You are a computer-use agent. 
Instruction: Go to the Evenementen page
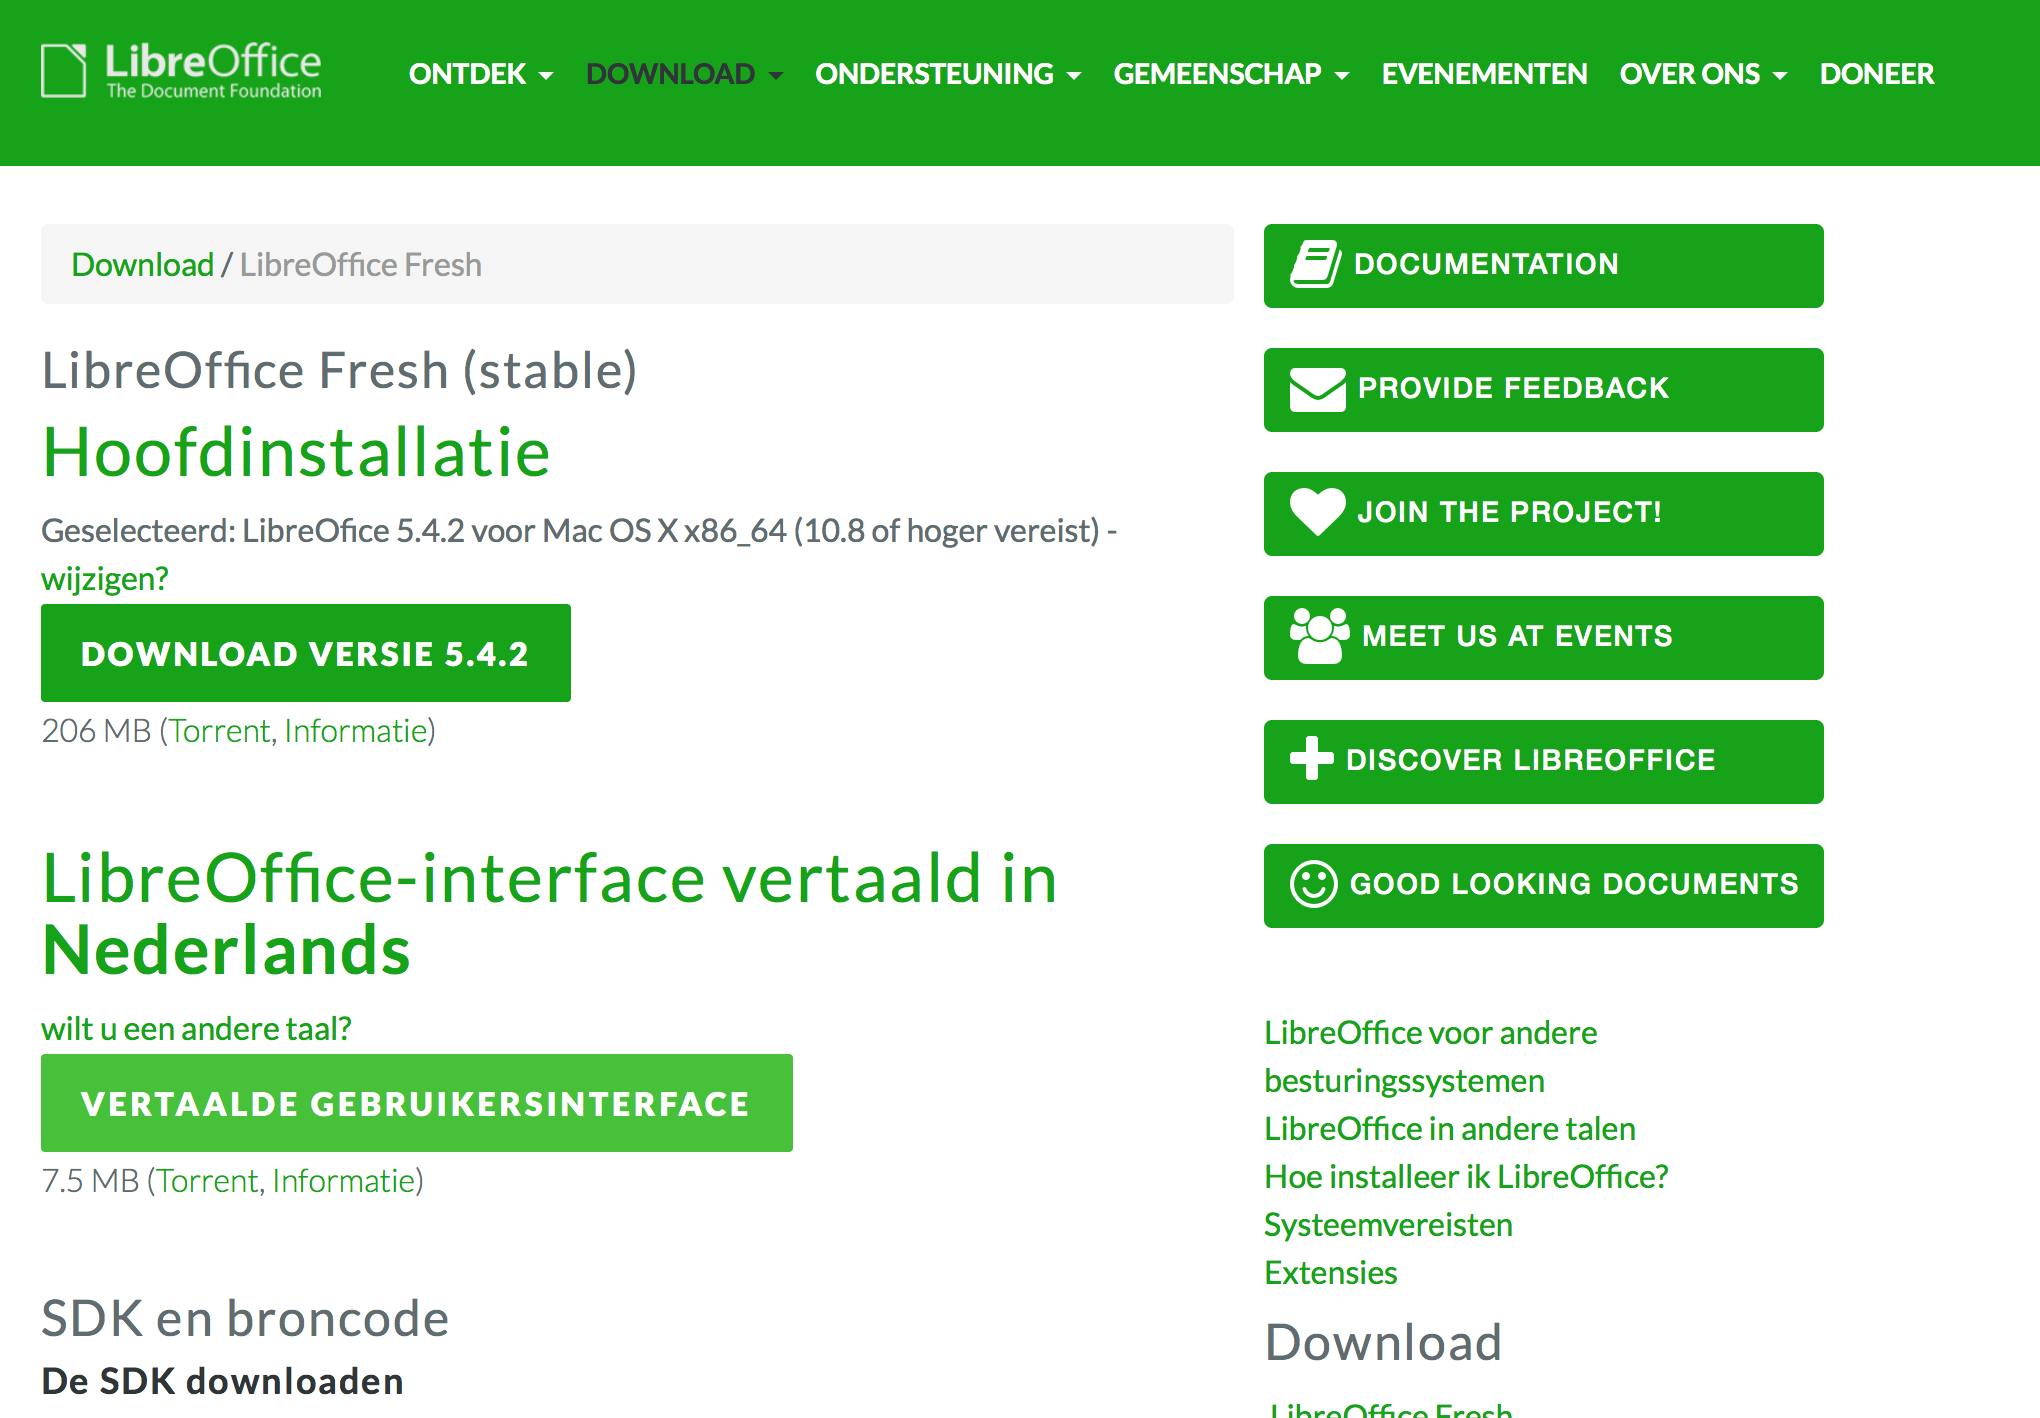pyautogui.click(x=1484, y=74)
